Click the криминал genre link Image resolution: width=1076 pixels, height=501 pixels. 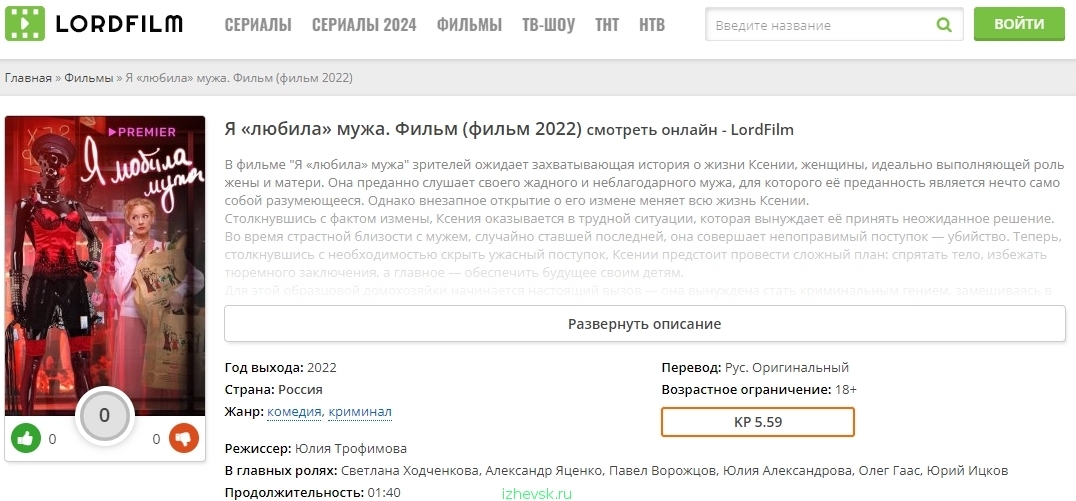click(360, 412)
